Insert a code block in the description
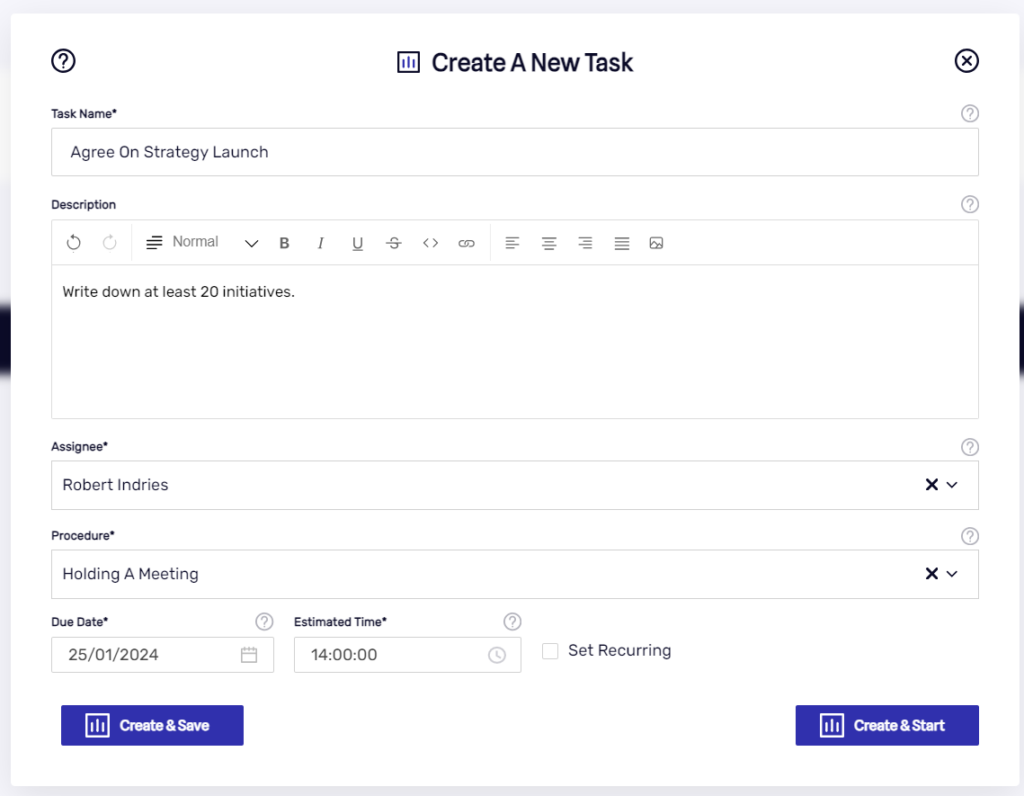1024x796 pixels. click(x=430, y=242)
